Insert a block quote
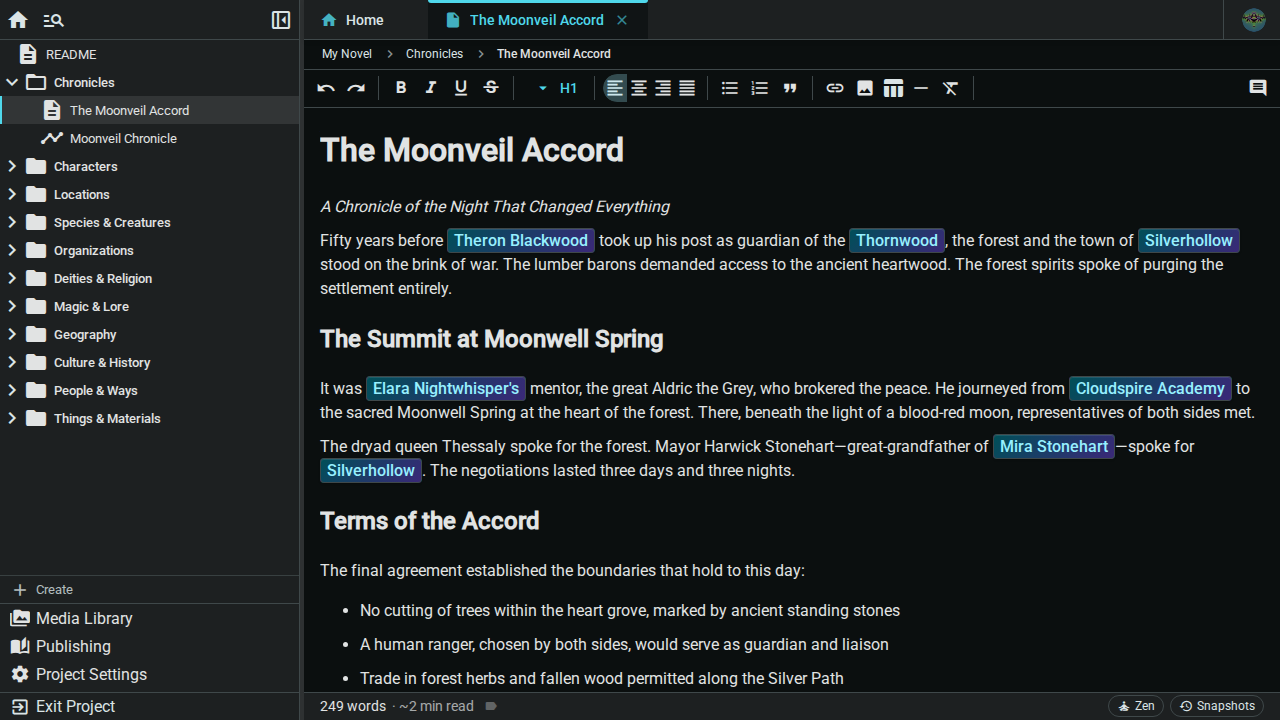This screenshot has height=720, width=1280. click(790, 88)
